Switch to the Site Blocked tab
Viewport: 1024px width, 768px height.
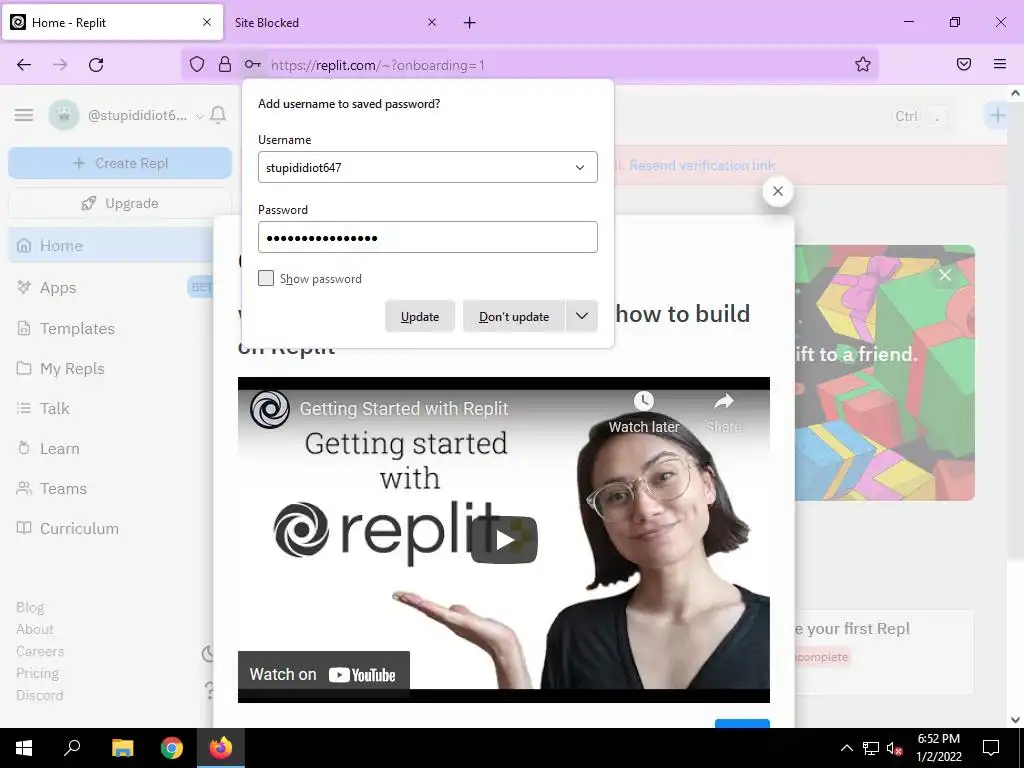coord(332,23)
